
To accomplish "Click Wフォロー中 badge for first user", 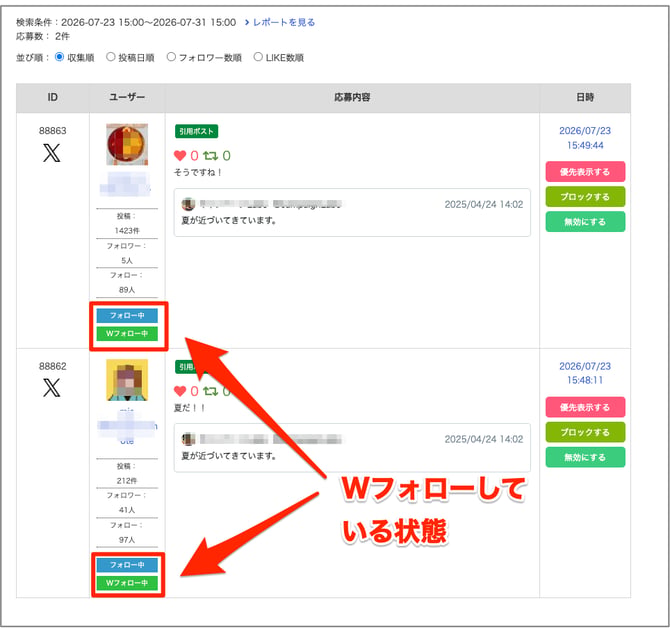I will pos(127,334).
